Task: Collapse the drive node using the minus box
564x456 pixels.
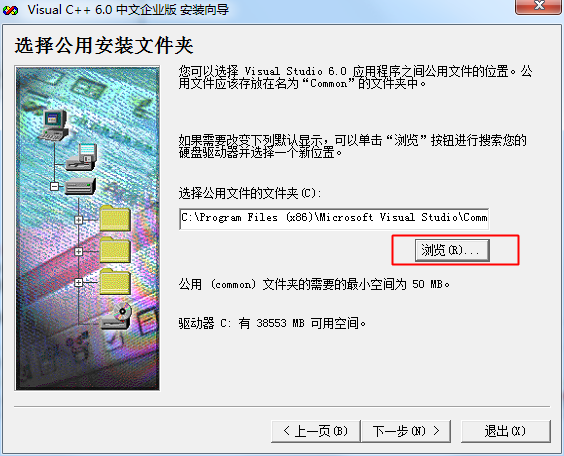Action: (54, 186)
